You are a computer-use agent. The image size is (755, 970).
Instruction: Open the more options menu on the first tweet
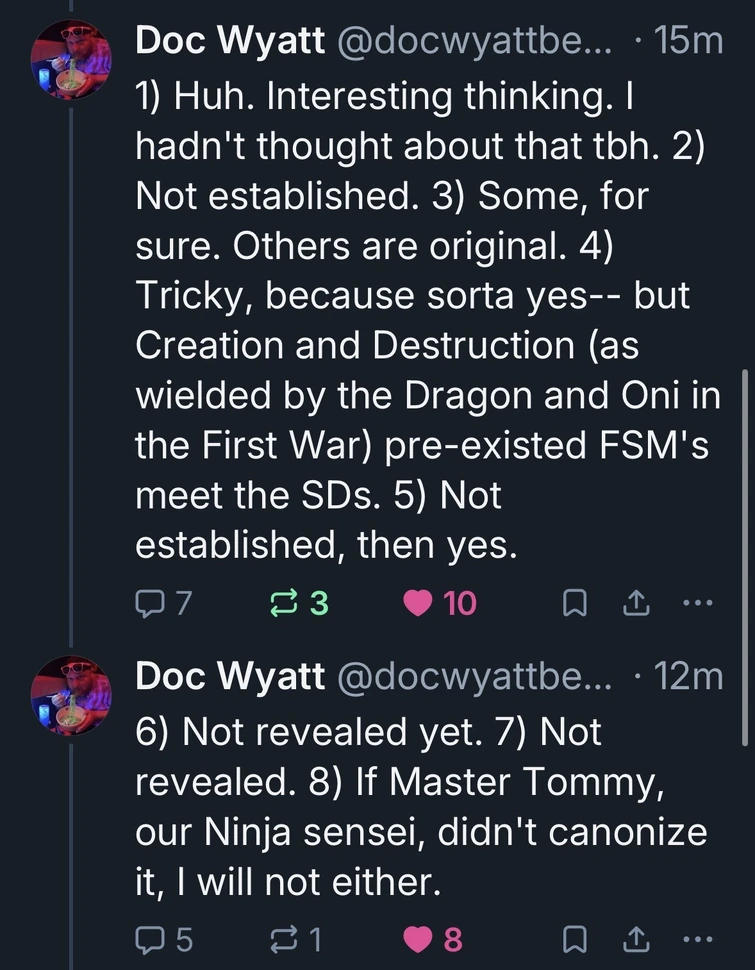pyautogui.click(x=699, y=602)
